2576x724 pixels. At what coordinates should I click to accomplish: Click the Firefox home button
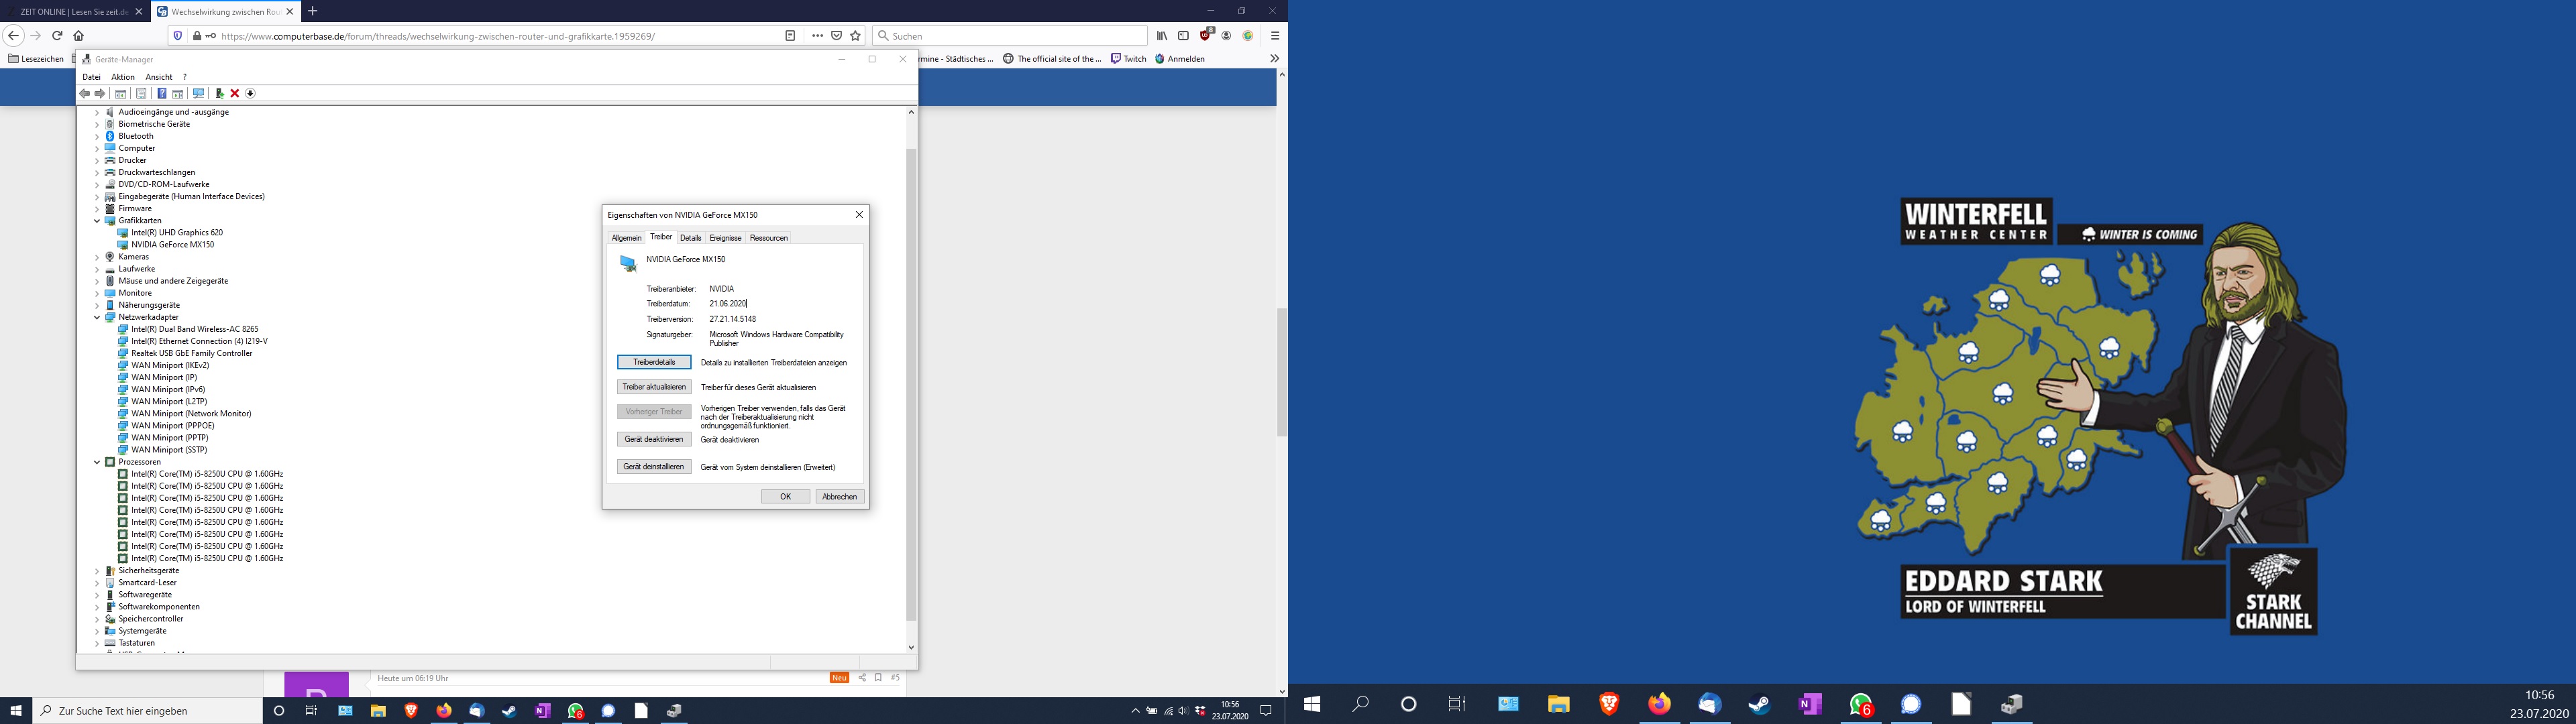pos(78,36)
